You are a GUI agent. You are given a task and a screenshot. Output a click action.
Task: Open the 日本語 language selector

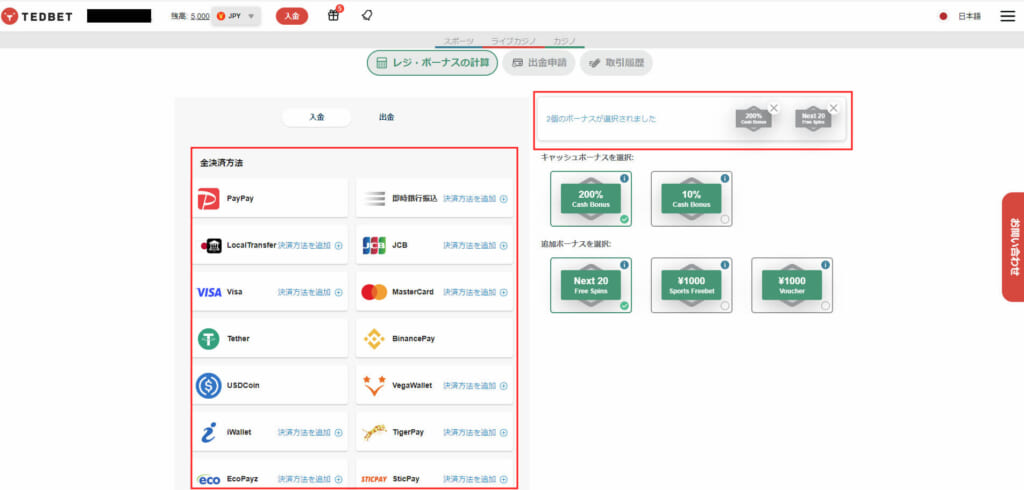tap(969, 16)
